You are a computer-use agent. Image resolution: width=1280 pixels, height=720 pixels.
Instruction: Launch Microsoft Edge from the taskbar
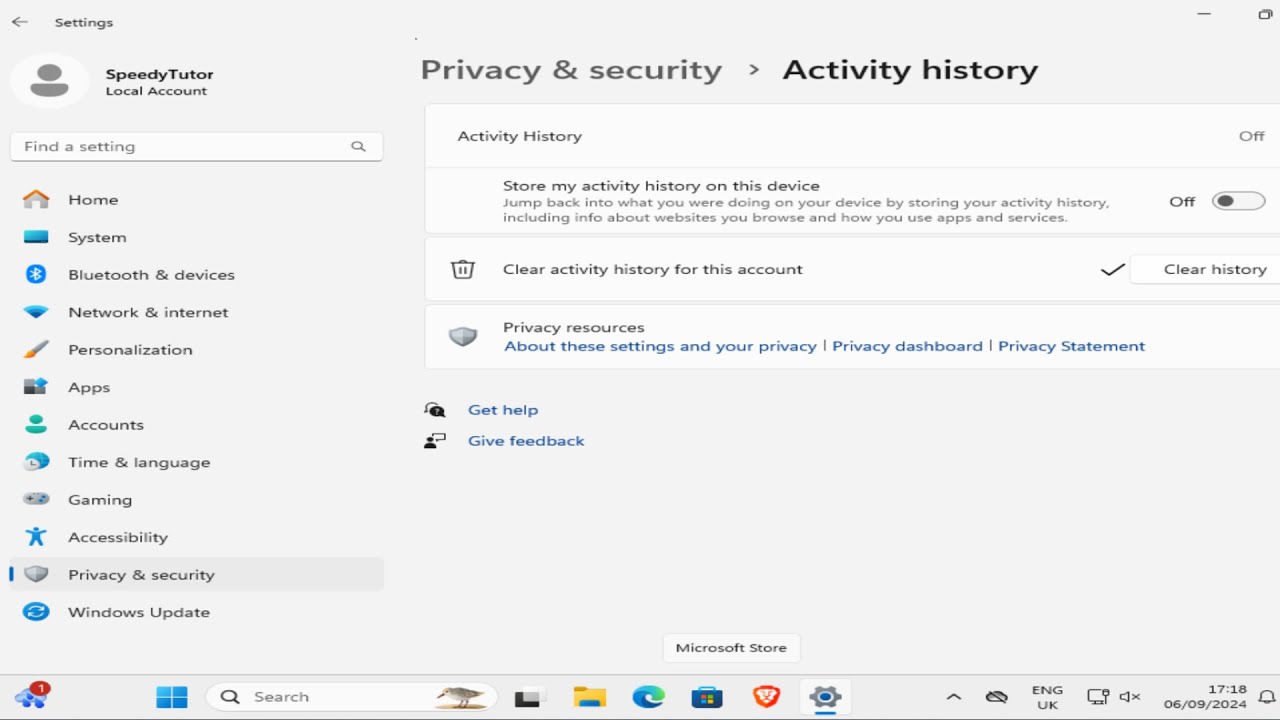[648, 697]
